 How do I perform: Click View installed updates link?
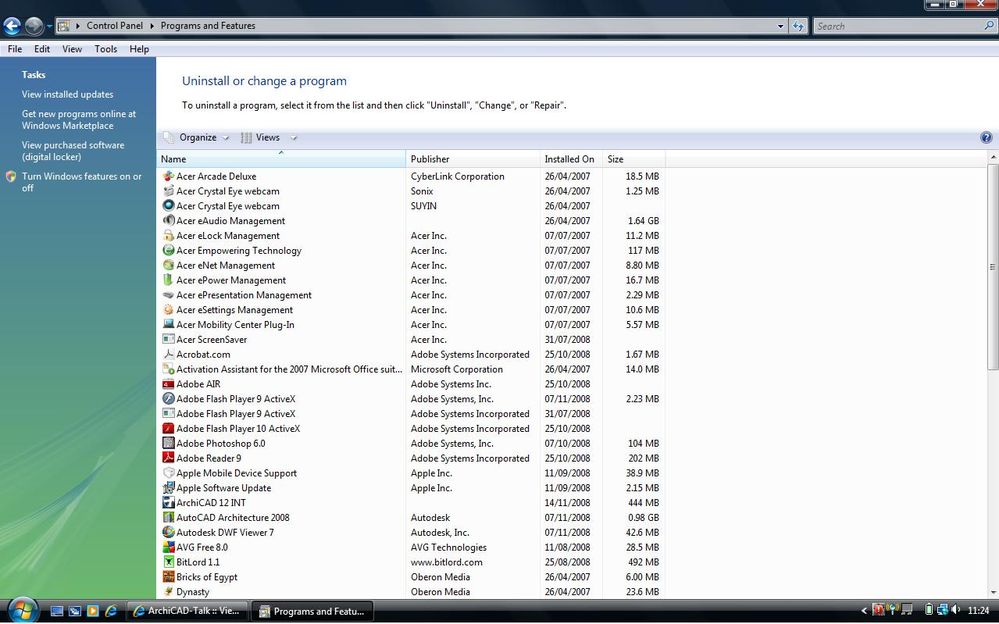[x=68, y=94]
